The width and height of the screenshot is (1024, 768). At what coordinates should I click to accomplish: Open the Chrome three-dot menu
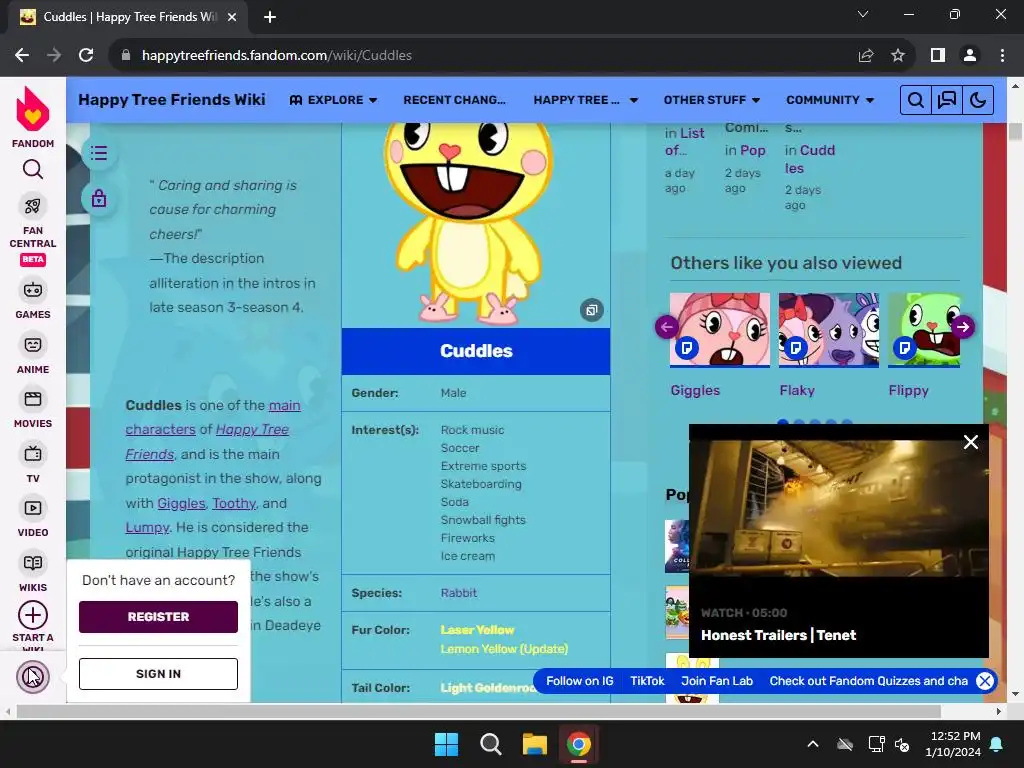(x=1002, y=56)
